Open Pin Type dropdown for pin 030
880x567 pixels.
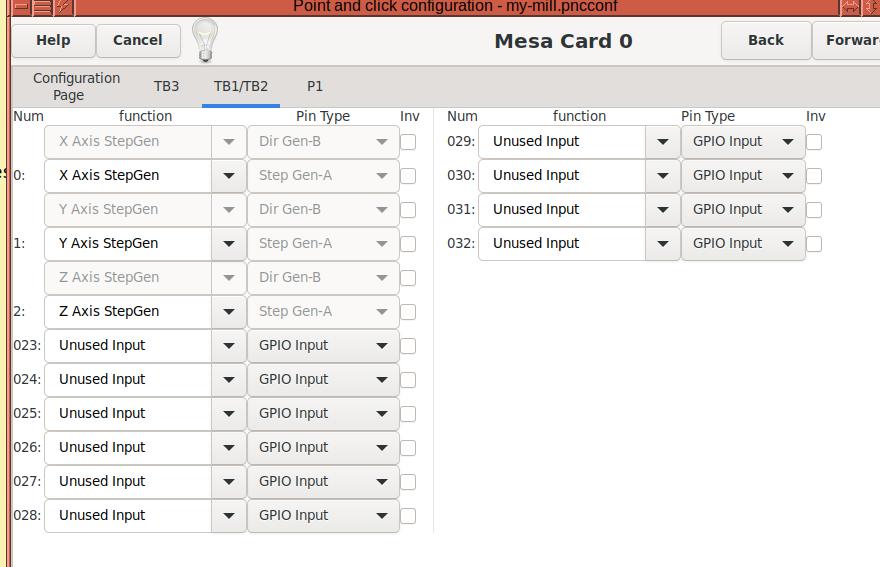pyautogui.click(x=743, y=176)
